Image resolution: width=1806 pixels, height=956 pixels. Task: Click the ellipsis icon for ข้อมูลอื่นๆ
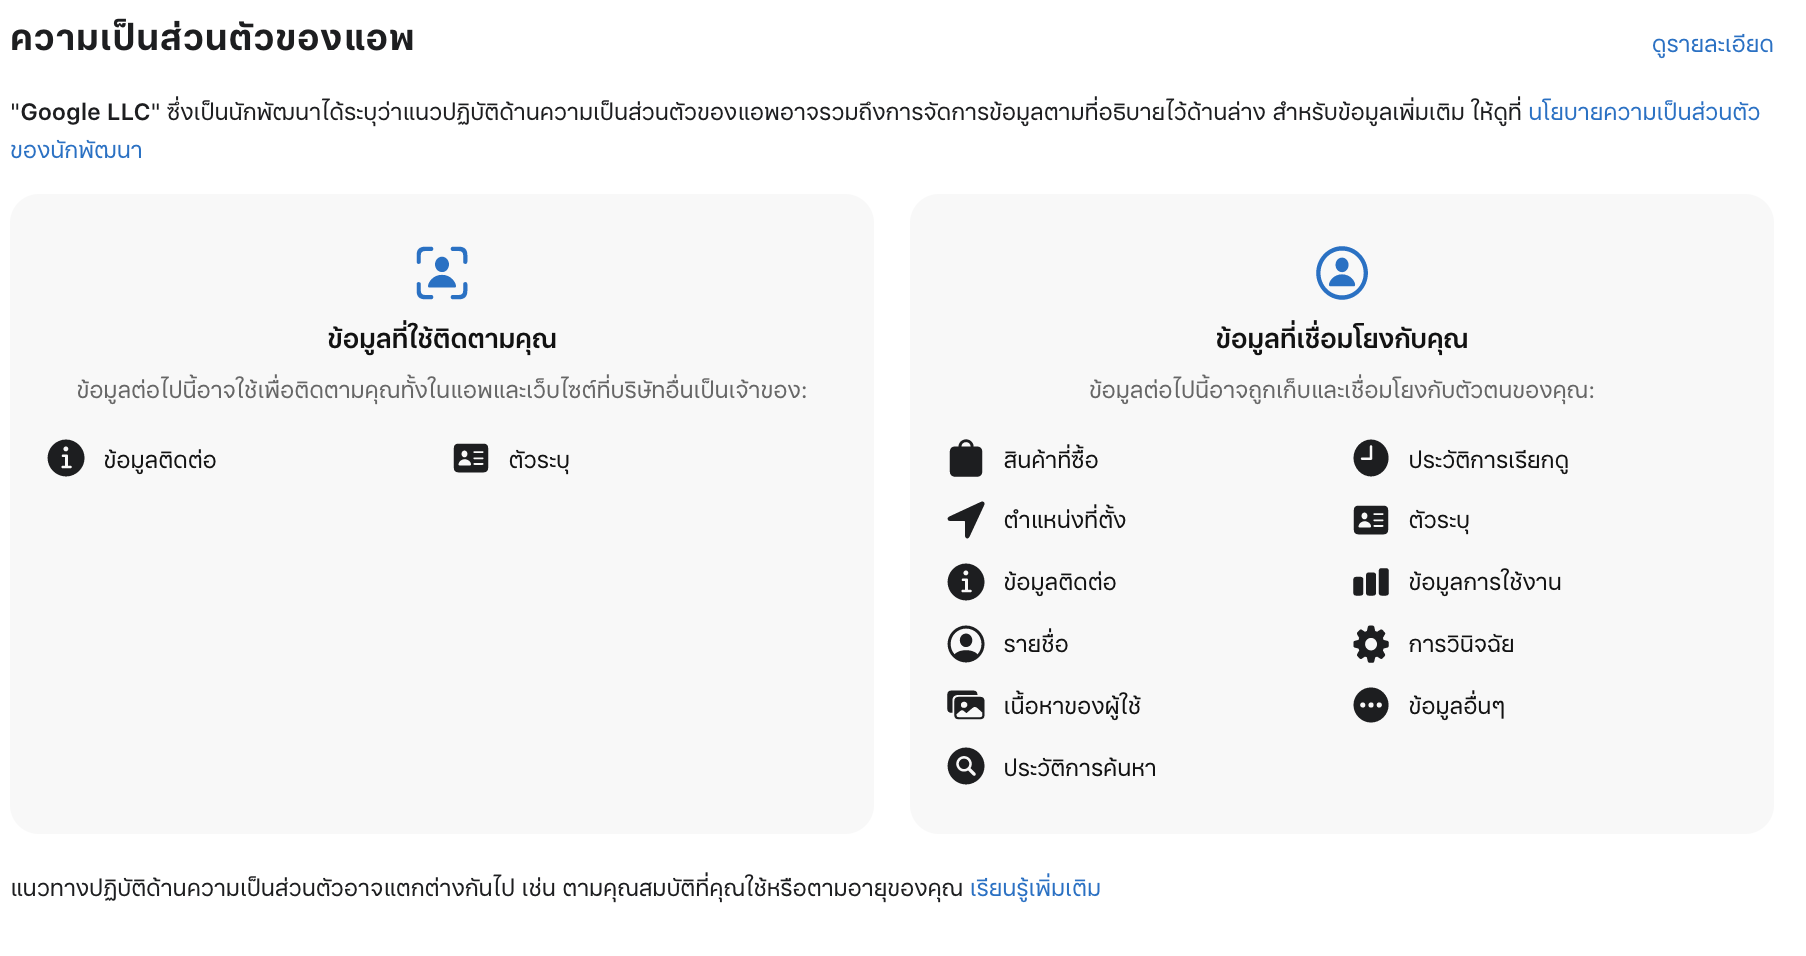(x=1371, y=705)
